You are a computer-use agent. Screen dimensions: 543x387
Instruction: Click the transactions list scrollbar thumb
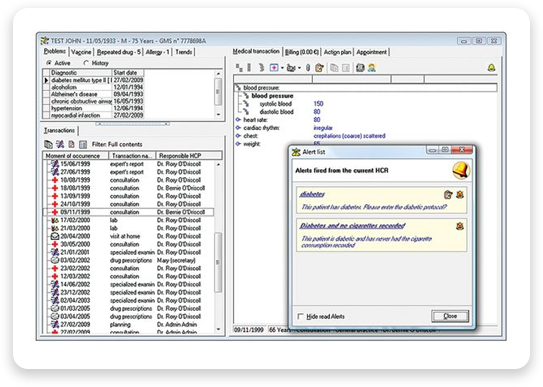coord(218,262)
